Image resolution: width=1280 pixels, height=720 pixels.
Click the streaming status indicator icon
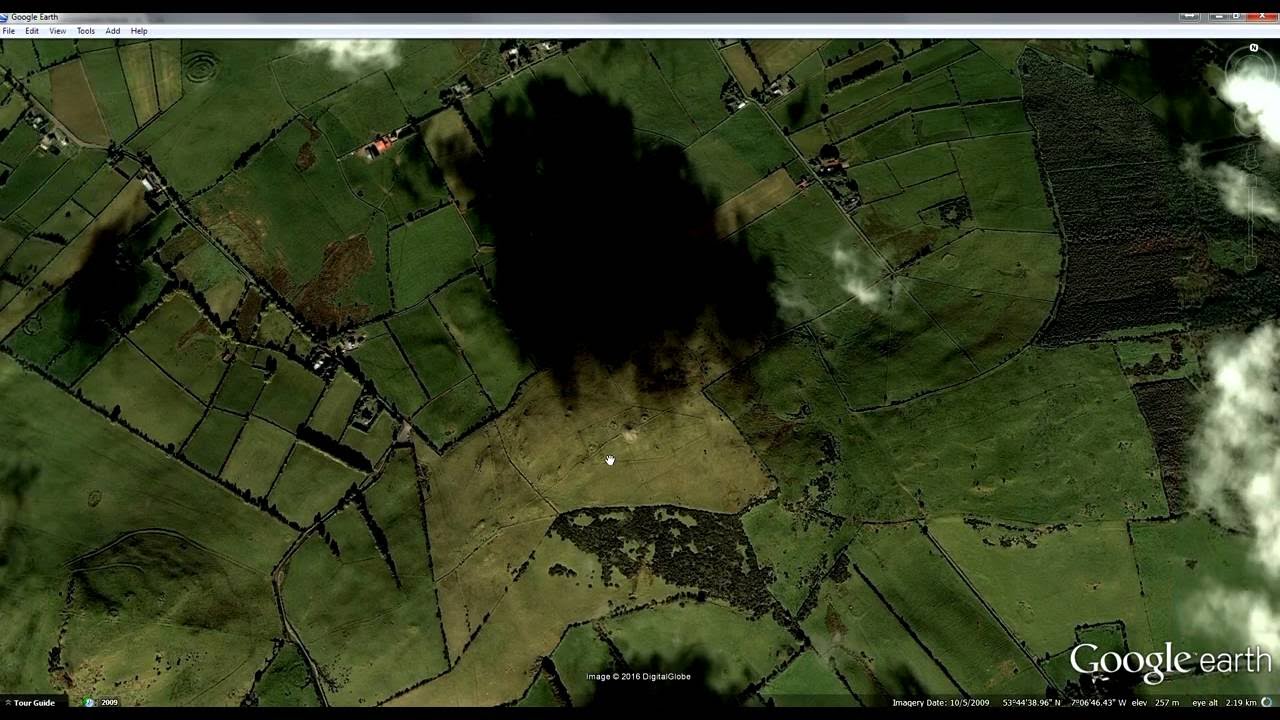point(1268,702)
